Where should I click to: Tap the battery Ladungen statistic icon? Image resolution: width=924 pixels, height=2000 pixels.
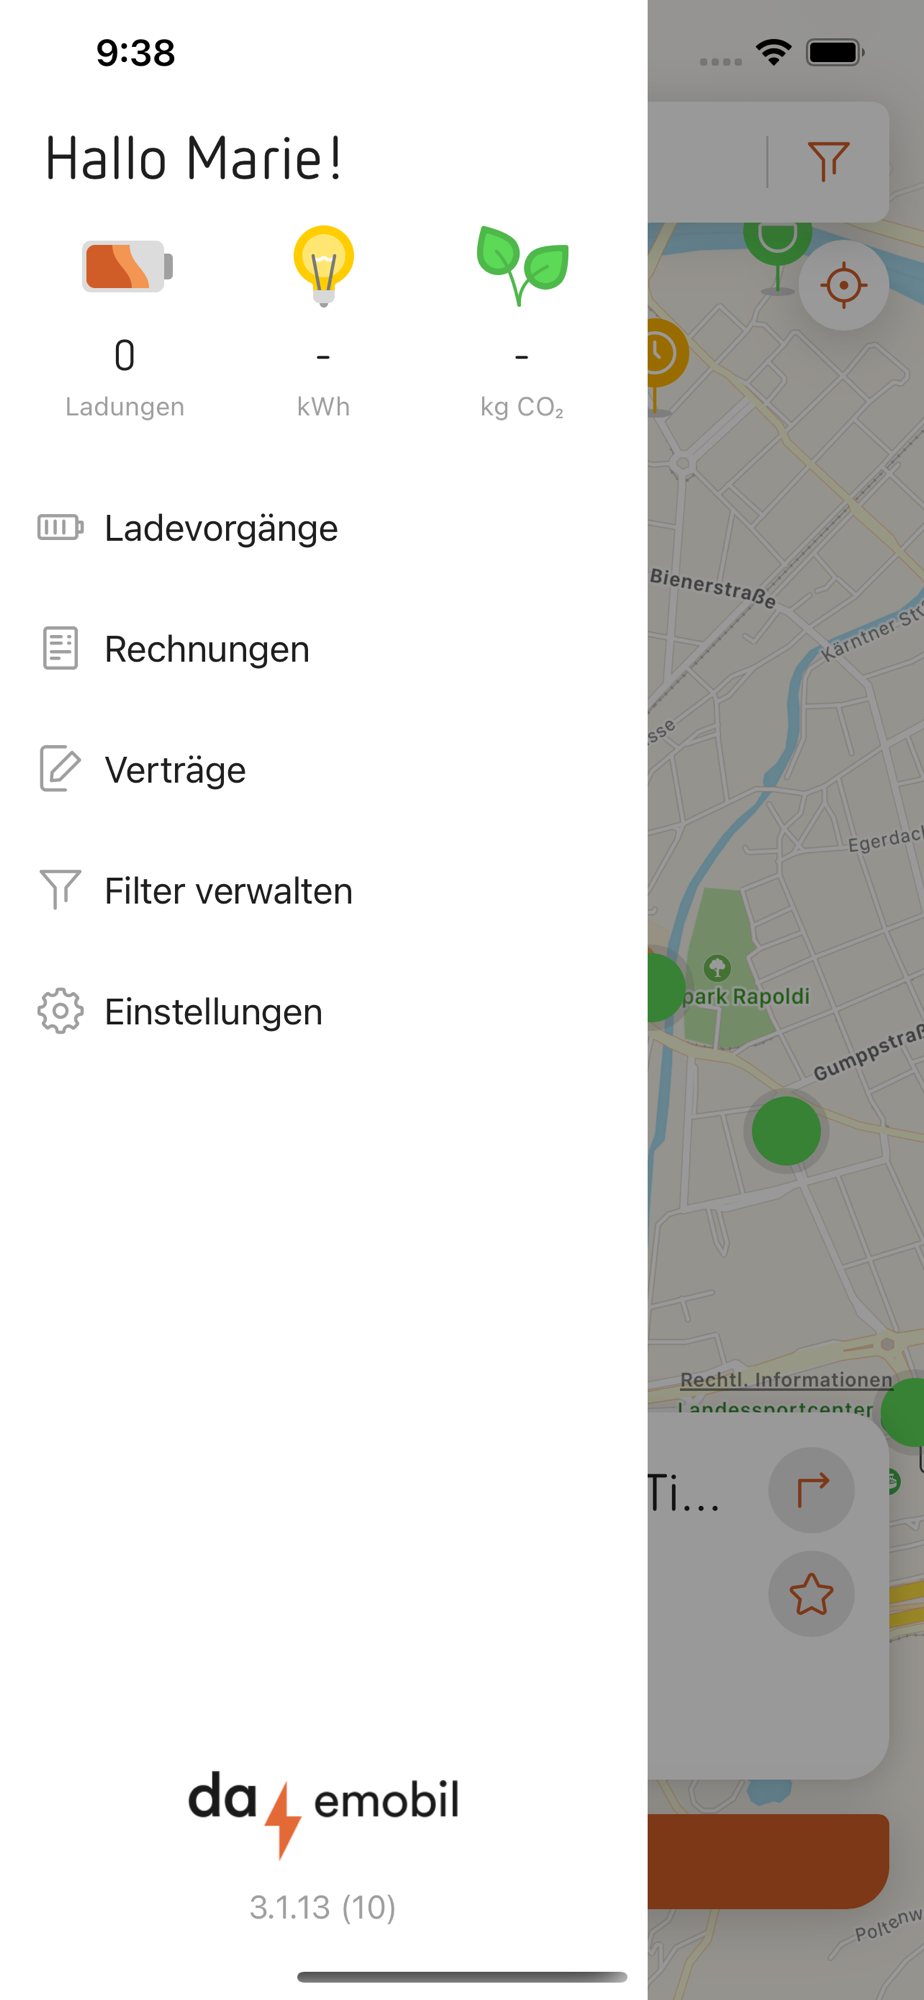tap(127, 266)
